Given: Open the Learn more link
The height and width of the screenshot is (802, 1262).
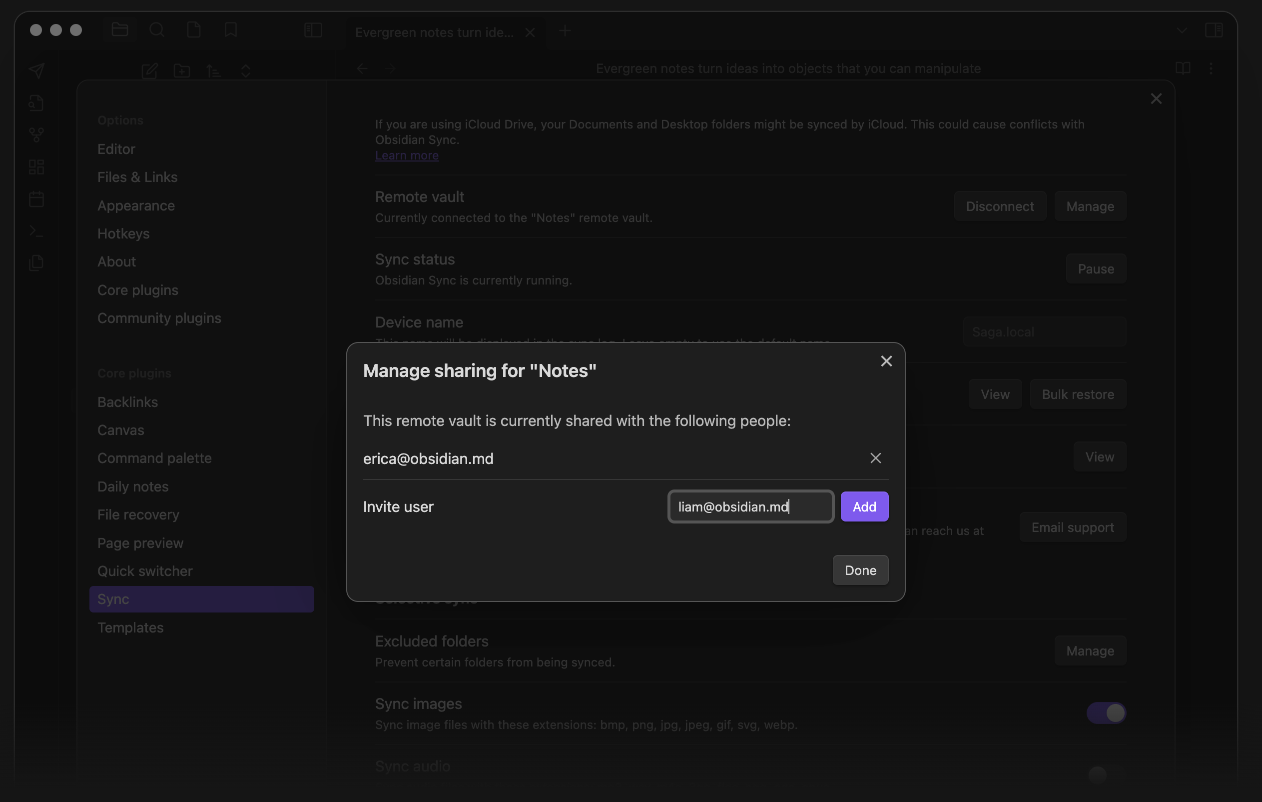Looking at the screenshot, I should click(407, 155).
